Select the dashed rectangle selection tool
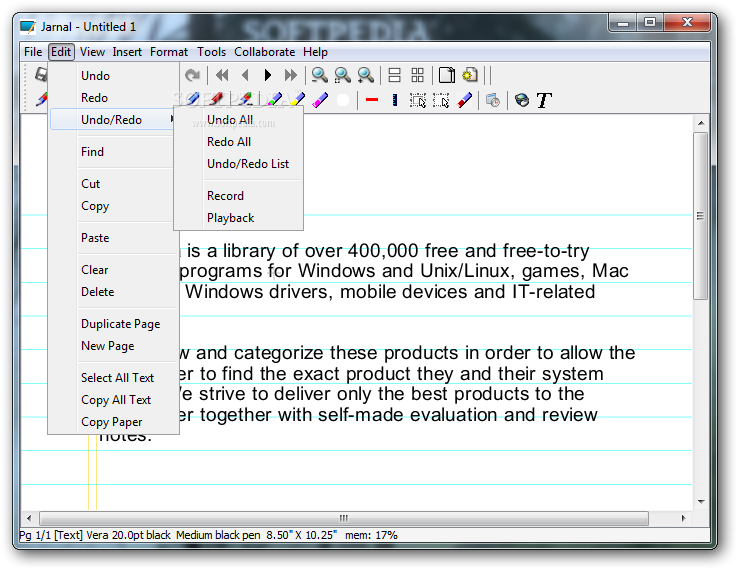 pyautogui.click(x=418, y=100)
